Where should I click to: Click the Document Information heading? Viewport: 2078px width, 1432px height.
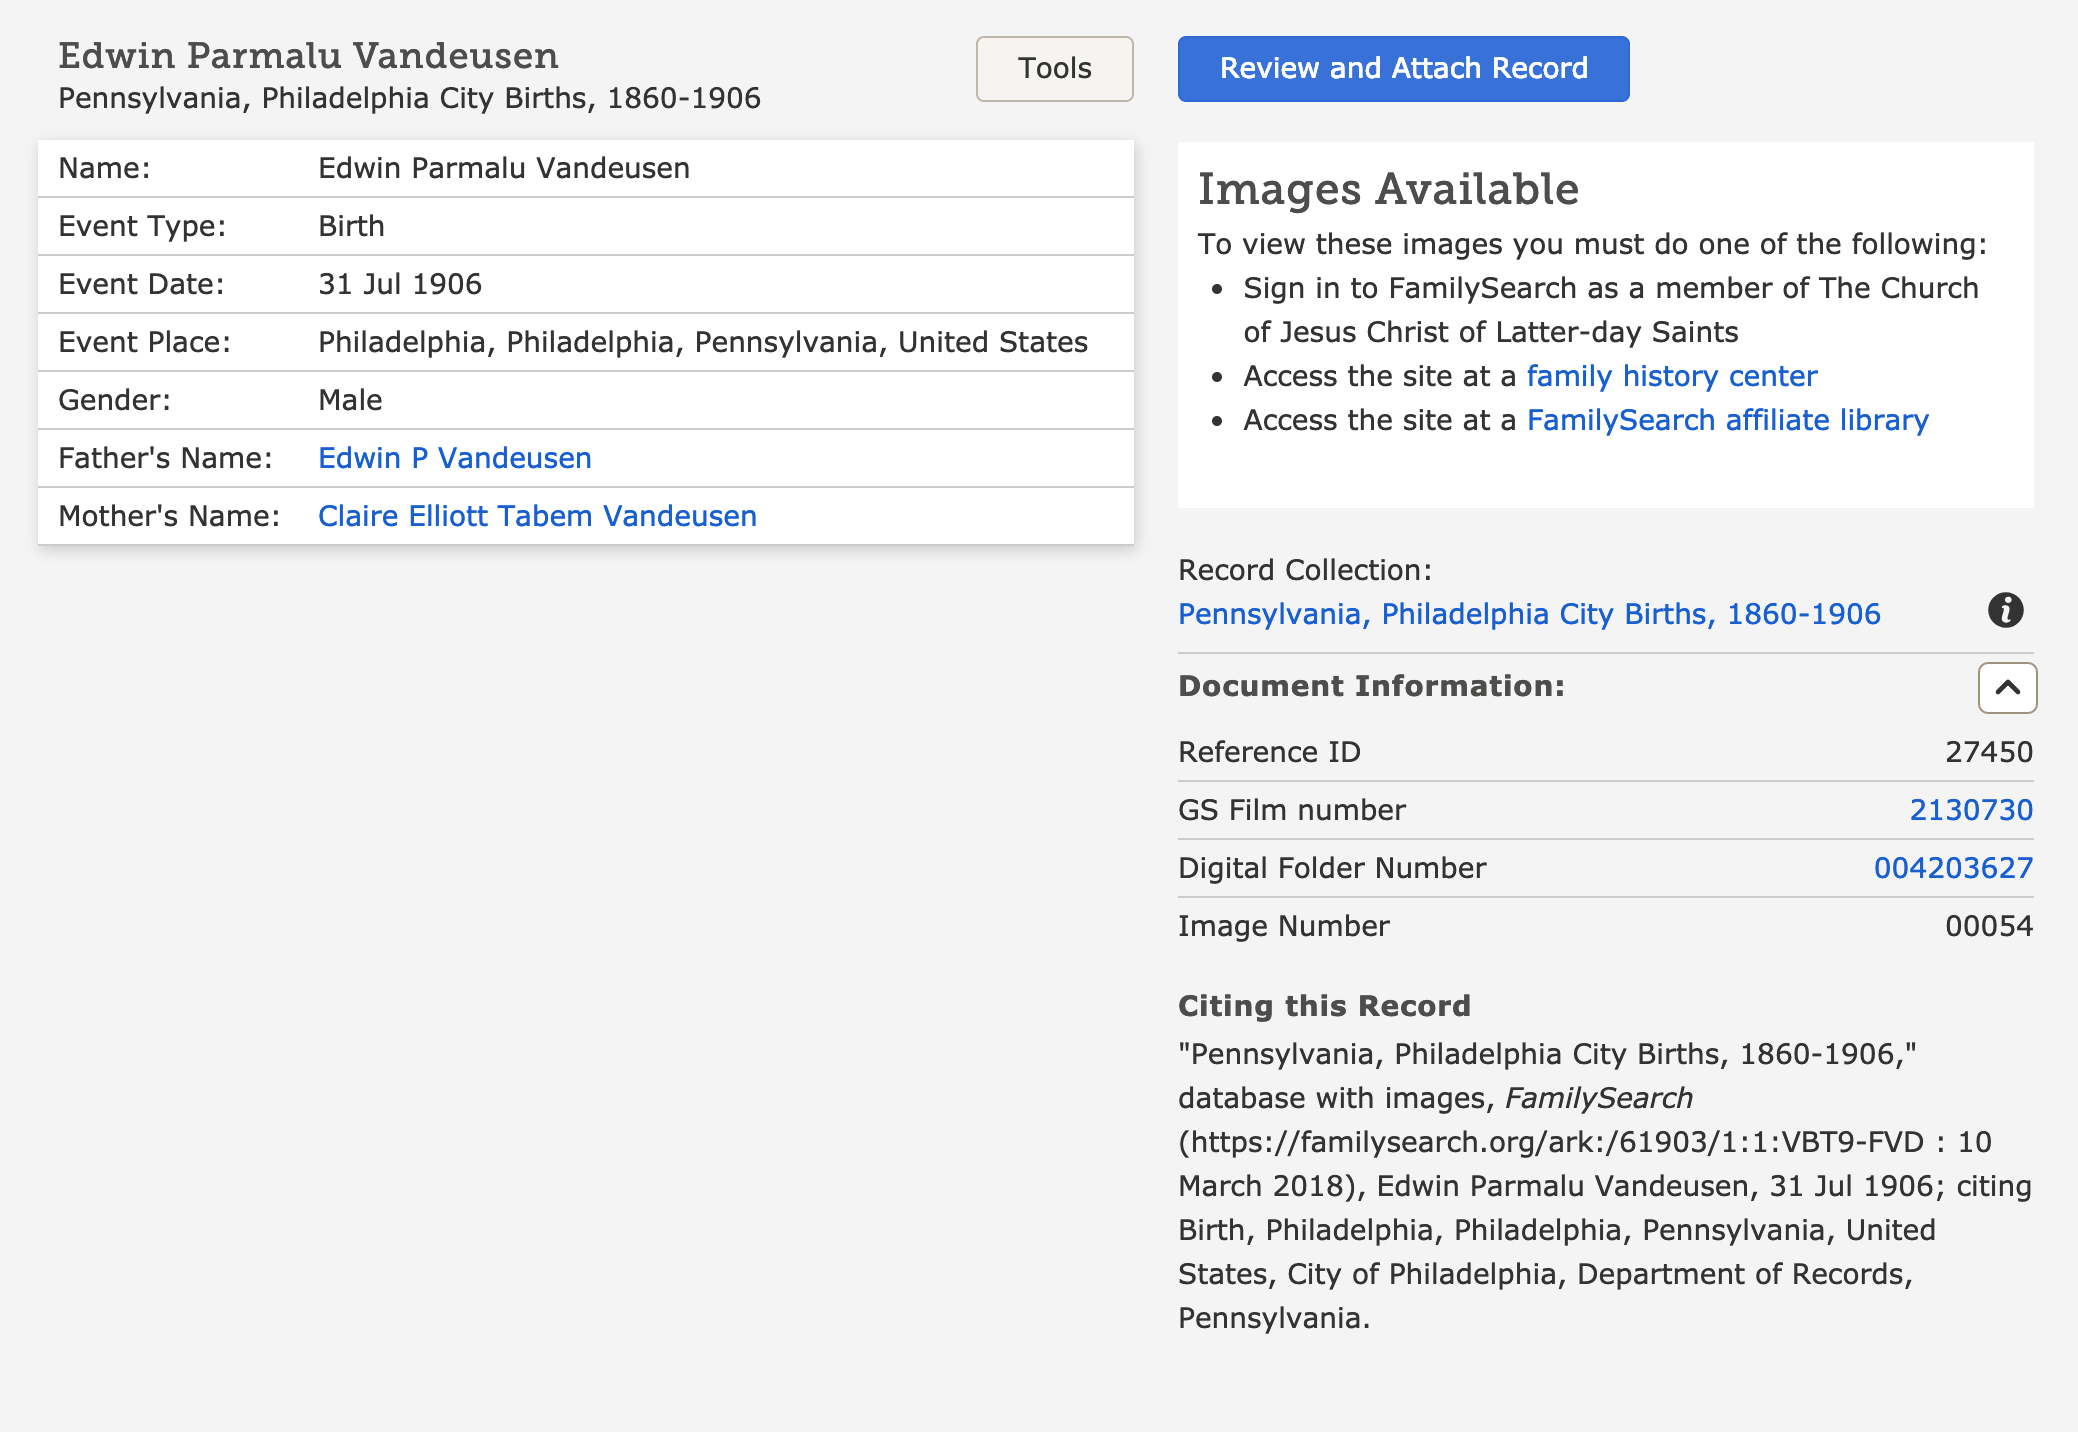[x=1371, y=686]
